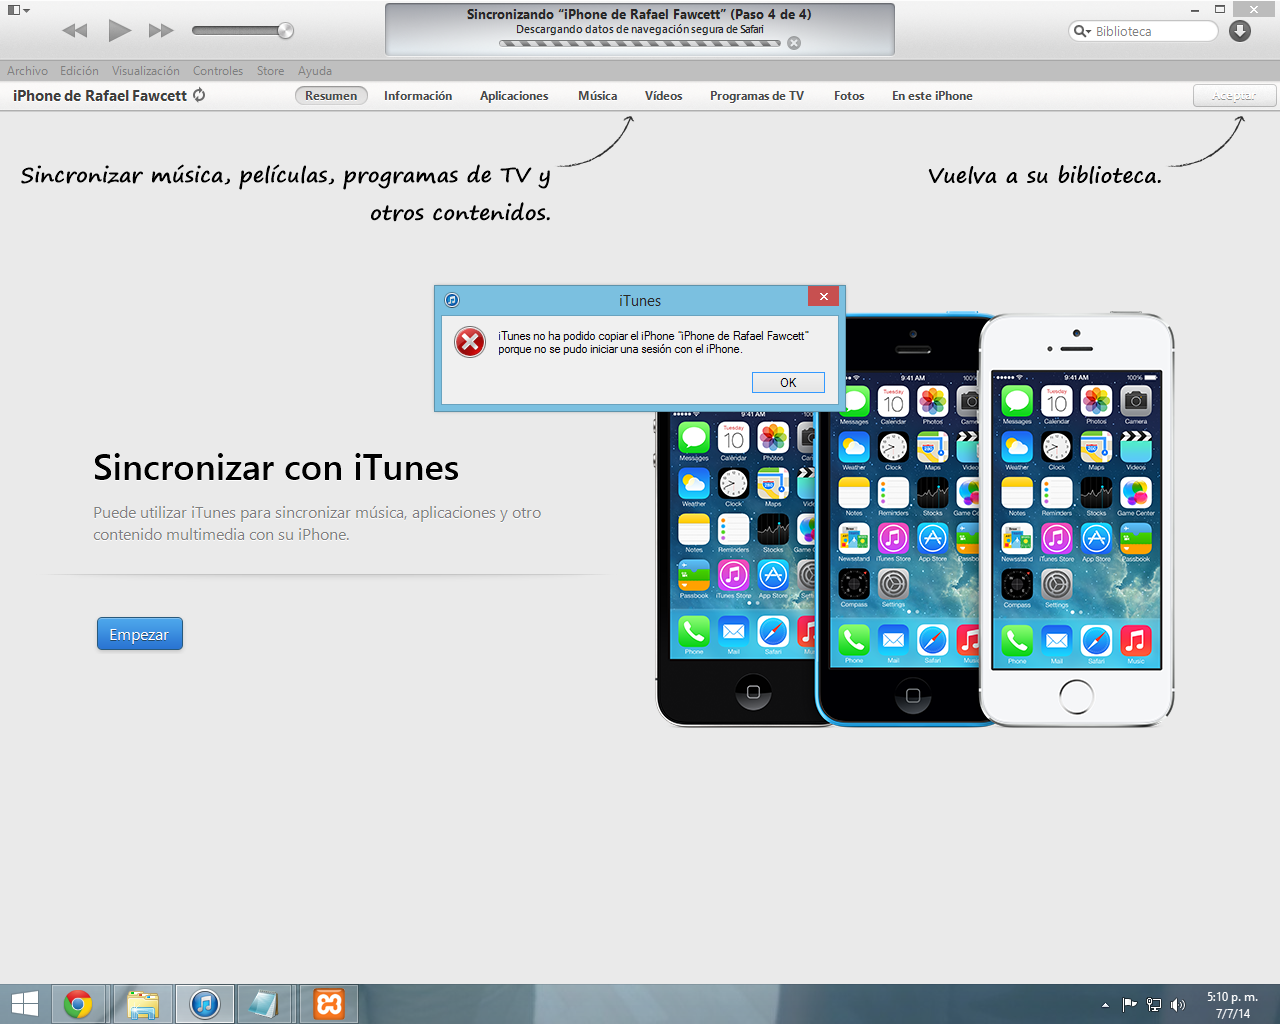Image resolution: width=1280 pixels, height=1024 pixels.
Task: Click the Action Center flag icon
Action: tap(1129, 1005)
